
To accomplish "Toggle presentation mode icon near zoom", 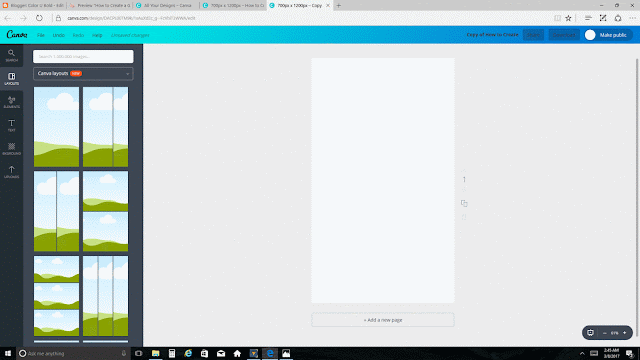I will point(590,333).
